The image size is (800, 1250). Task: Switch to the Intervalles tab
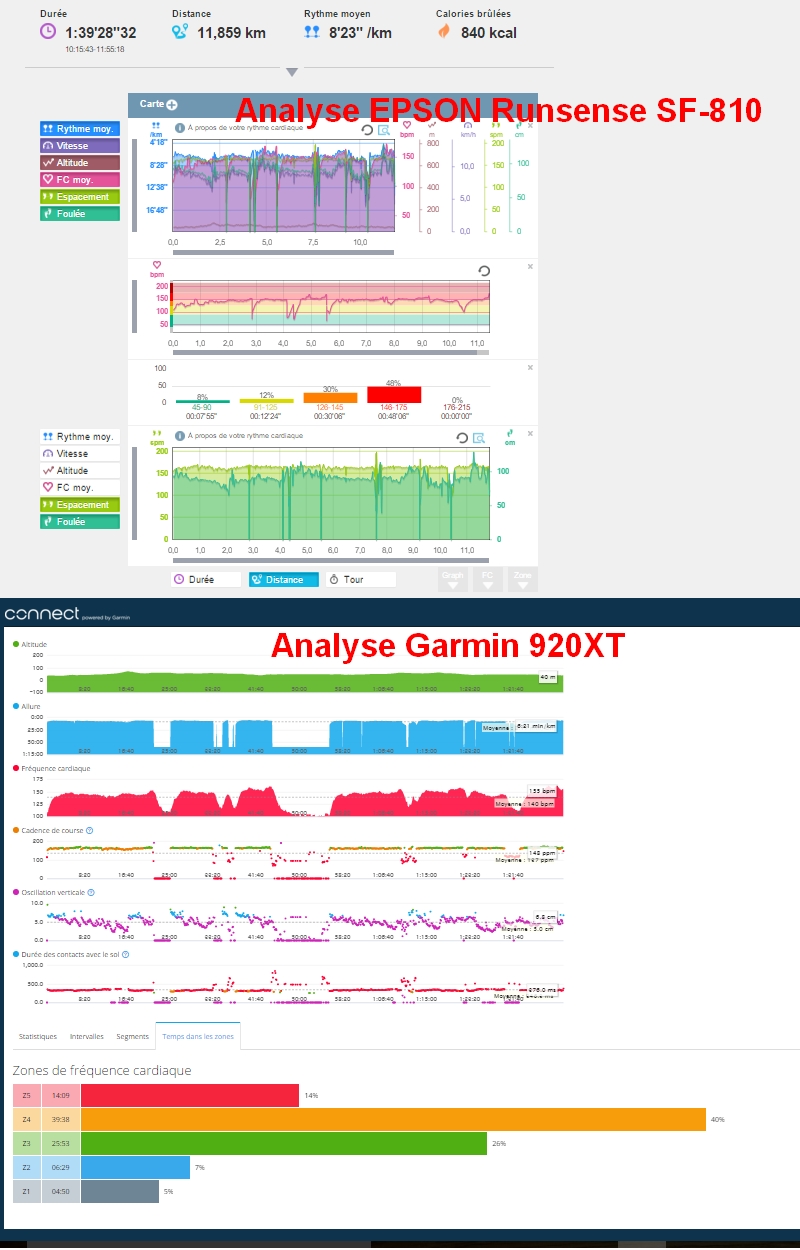(87, 1036)
